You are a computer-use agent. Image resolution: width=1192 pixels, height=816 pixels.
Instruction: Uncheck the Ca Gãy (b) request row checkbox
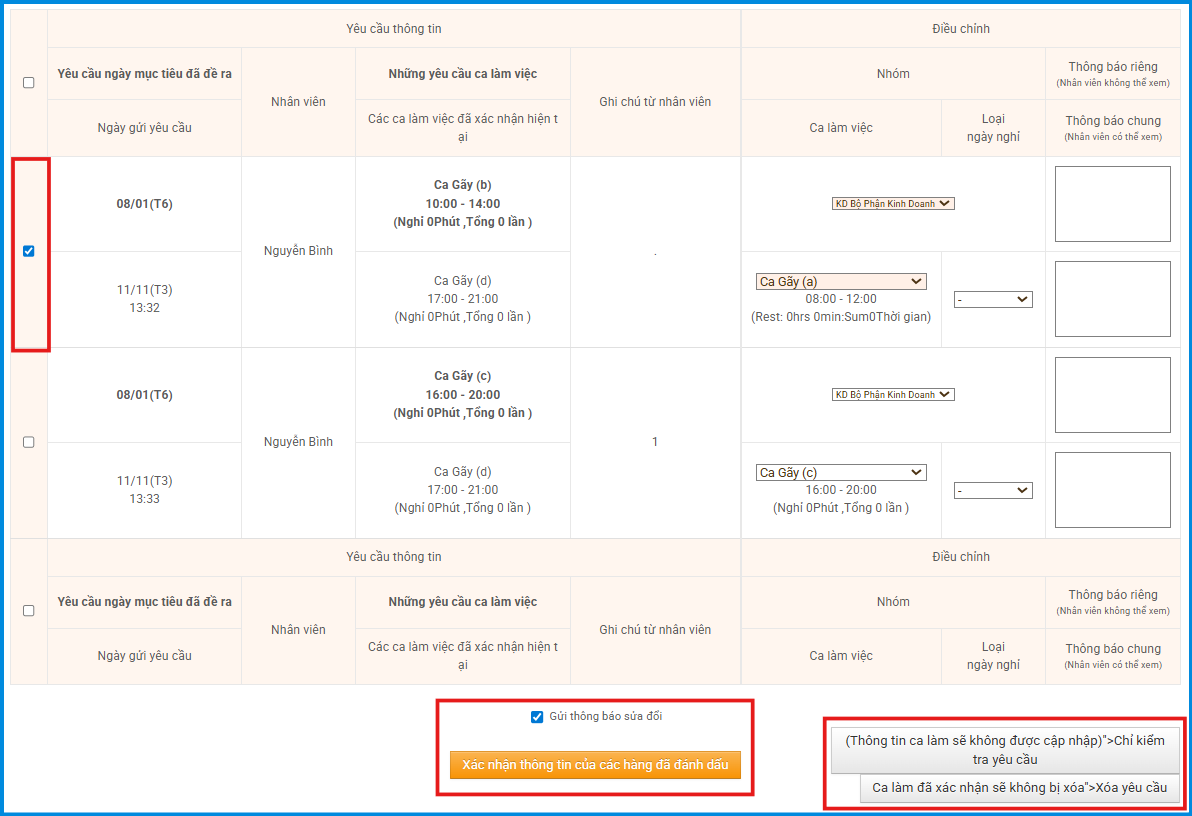[28, 251]
